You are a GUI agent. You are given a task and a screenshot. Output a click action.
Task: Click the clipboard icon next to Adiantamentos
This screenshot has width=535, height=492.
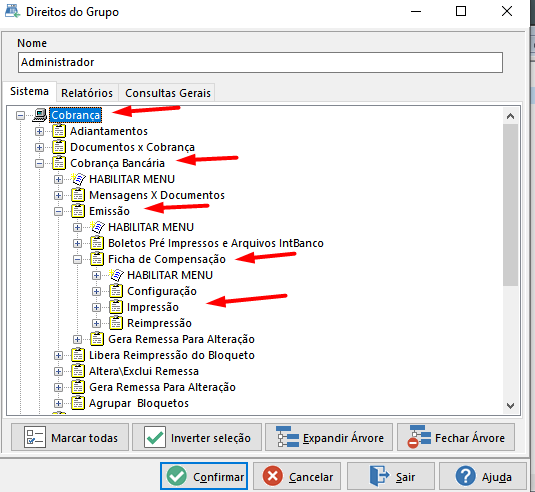pyautogui.click(x=59, y=131)
